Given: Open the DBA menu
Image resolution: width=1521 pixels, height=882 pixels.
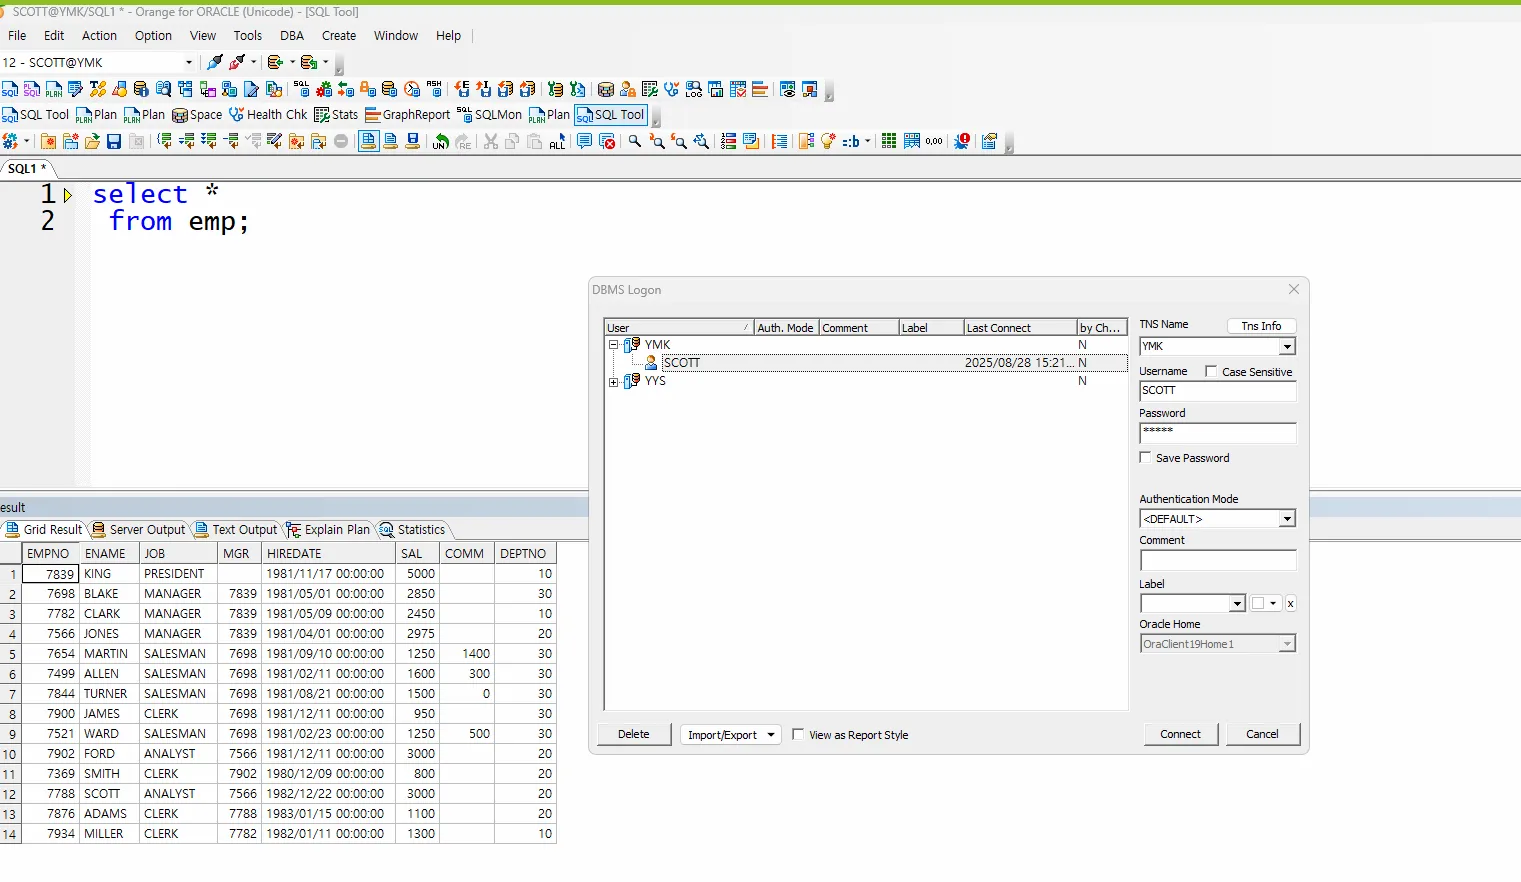Looking at the screenshot, I should (292, 36).
